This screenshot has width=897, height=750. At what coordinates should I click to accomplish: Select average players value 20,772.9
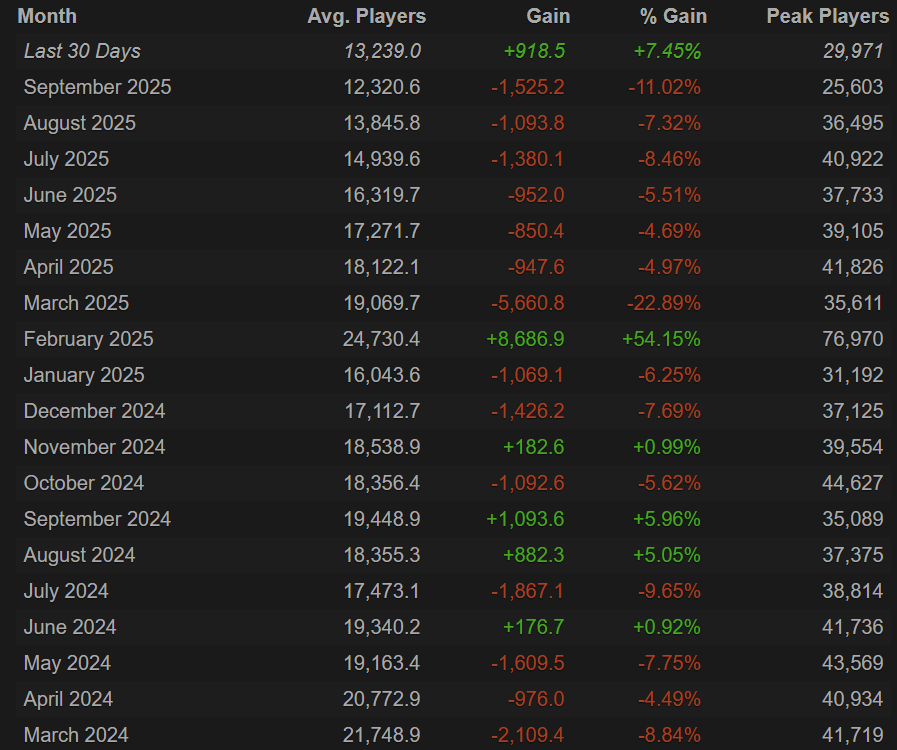coord(382,700)
